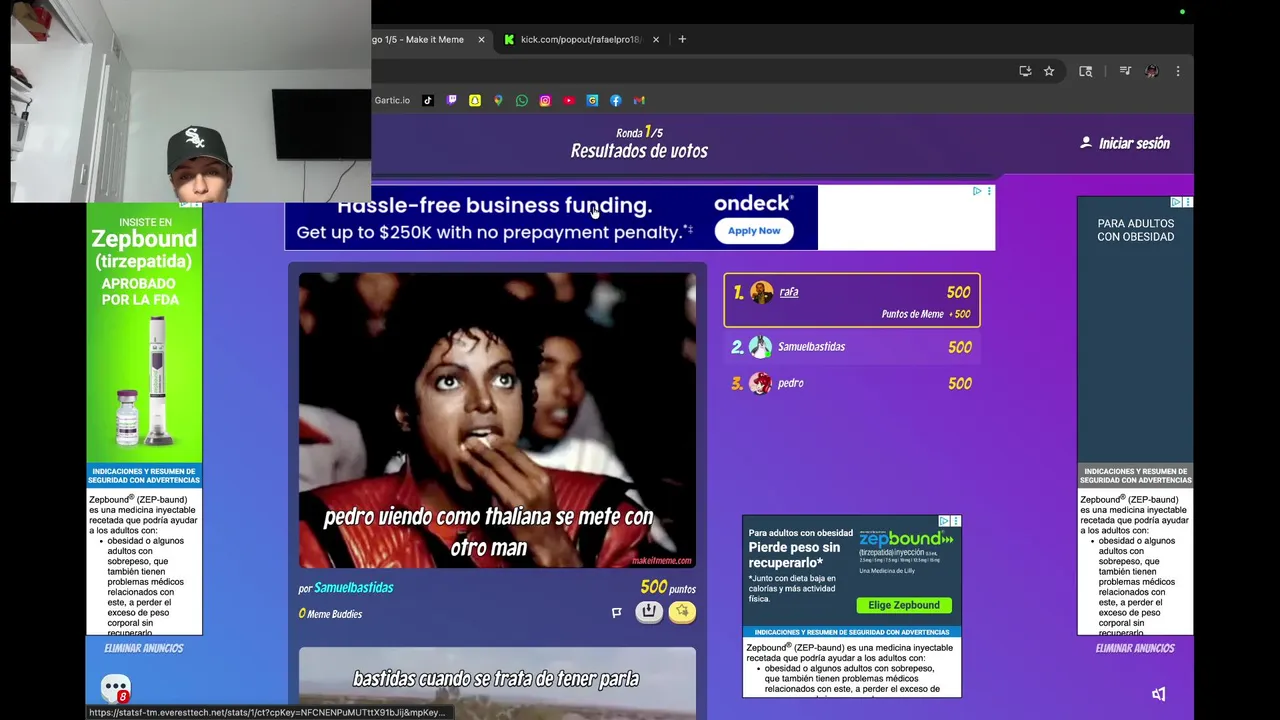Open the Chrome profile avatar

(1152, 71)
